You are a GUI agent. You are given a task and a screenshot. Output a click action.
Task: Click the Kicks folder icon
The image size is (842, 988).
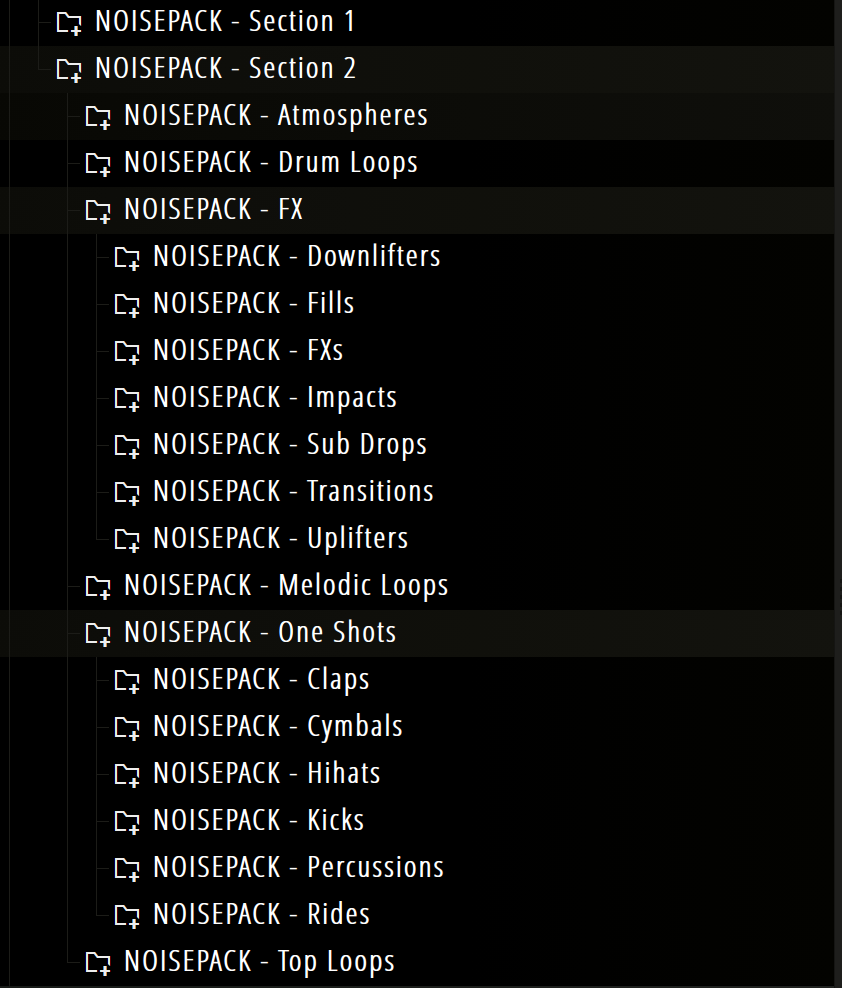point(127,821)
